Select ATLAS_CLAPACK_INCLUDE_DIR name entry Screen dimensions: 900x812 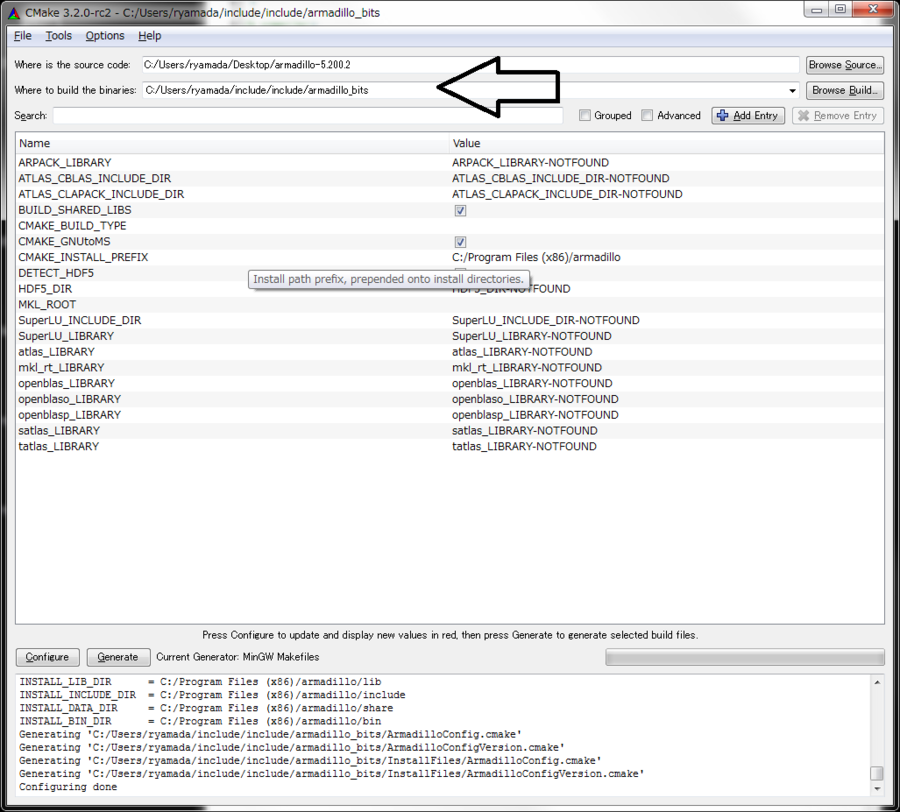coord(101,194)
